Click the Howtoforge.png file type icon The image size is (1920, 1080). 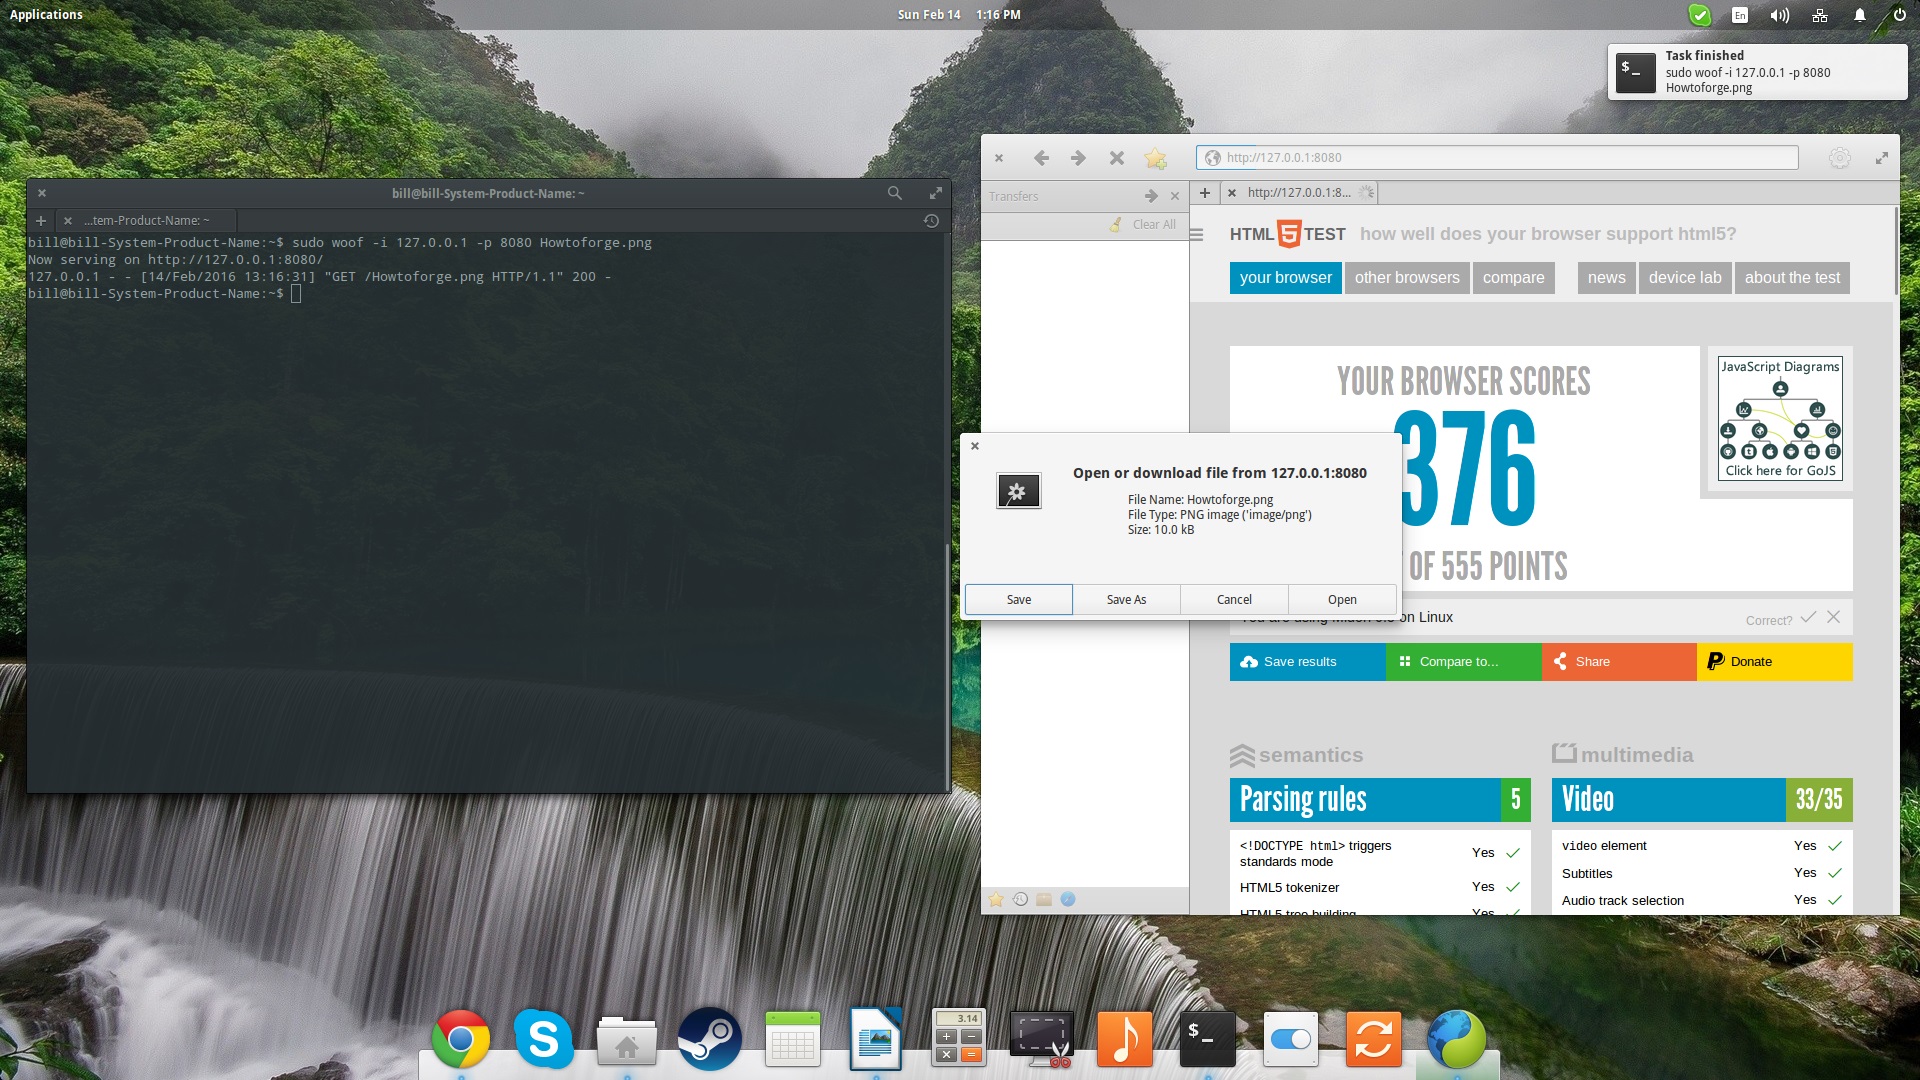click(1018, 491)
